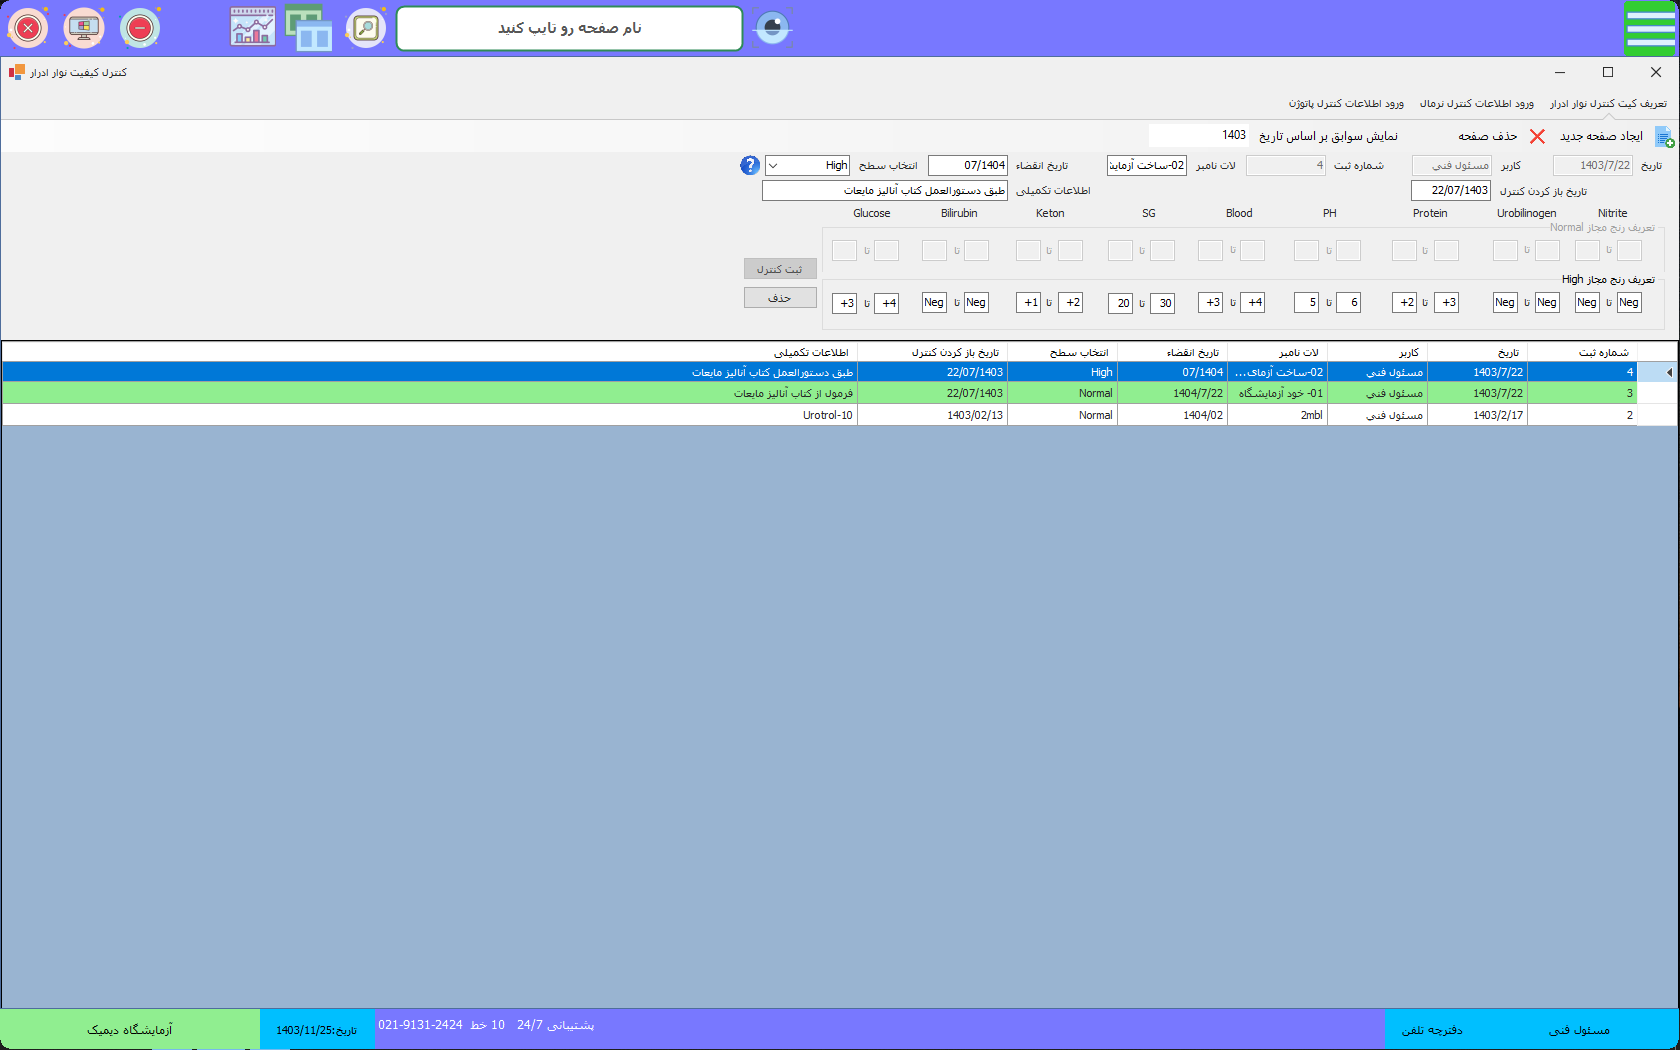
Task: Click the red minus circle icon
Action: pos(140,28)
